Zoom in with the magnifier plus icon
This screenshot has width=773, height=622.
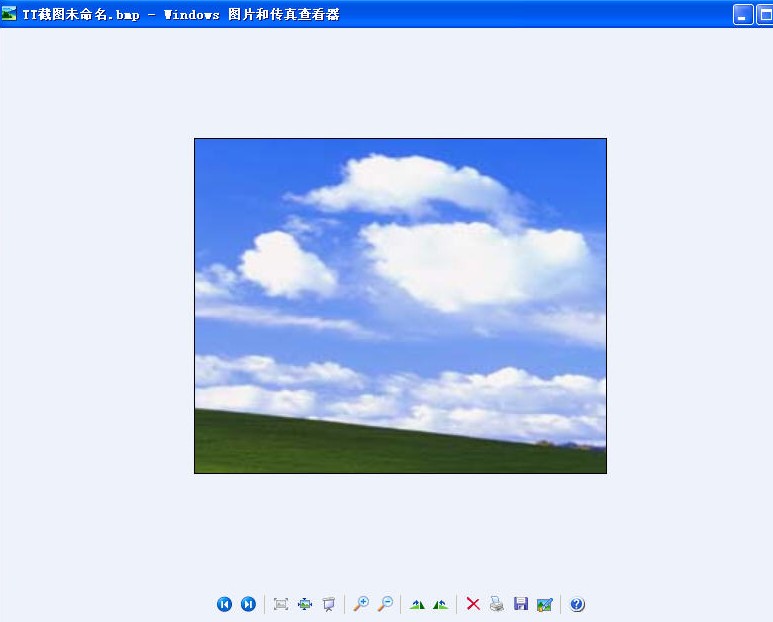pos(361,604)
